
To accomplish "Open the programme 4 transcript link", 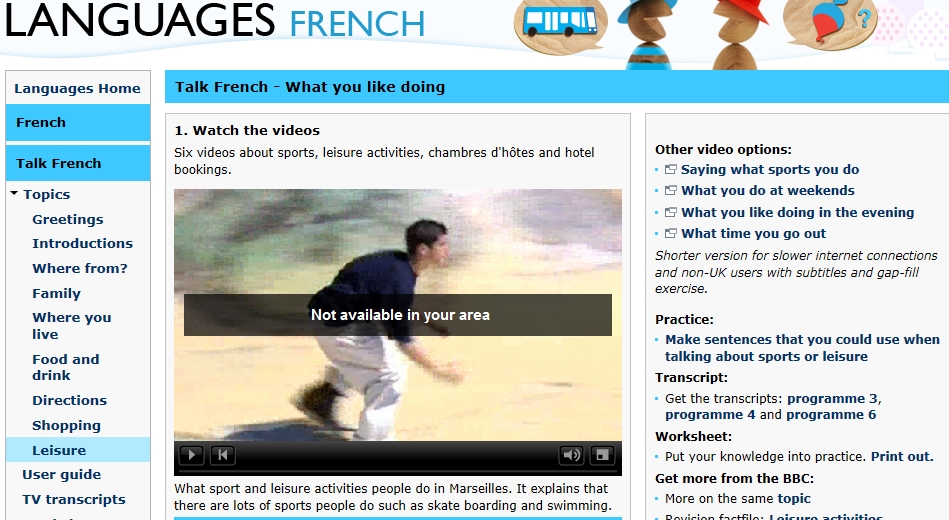I will click(x=710, y=415).
